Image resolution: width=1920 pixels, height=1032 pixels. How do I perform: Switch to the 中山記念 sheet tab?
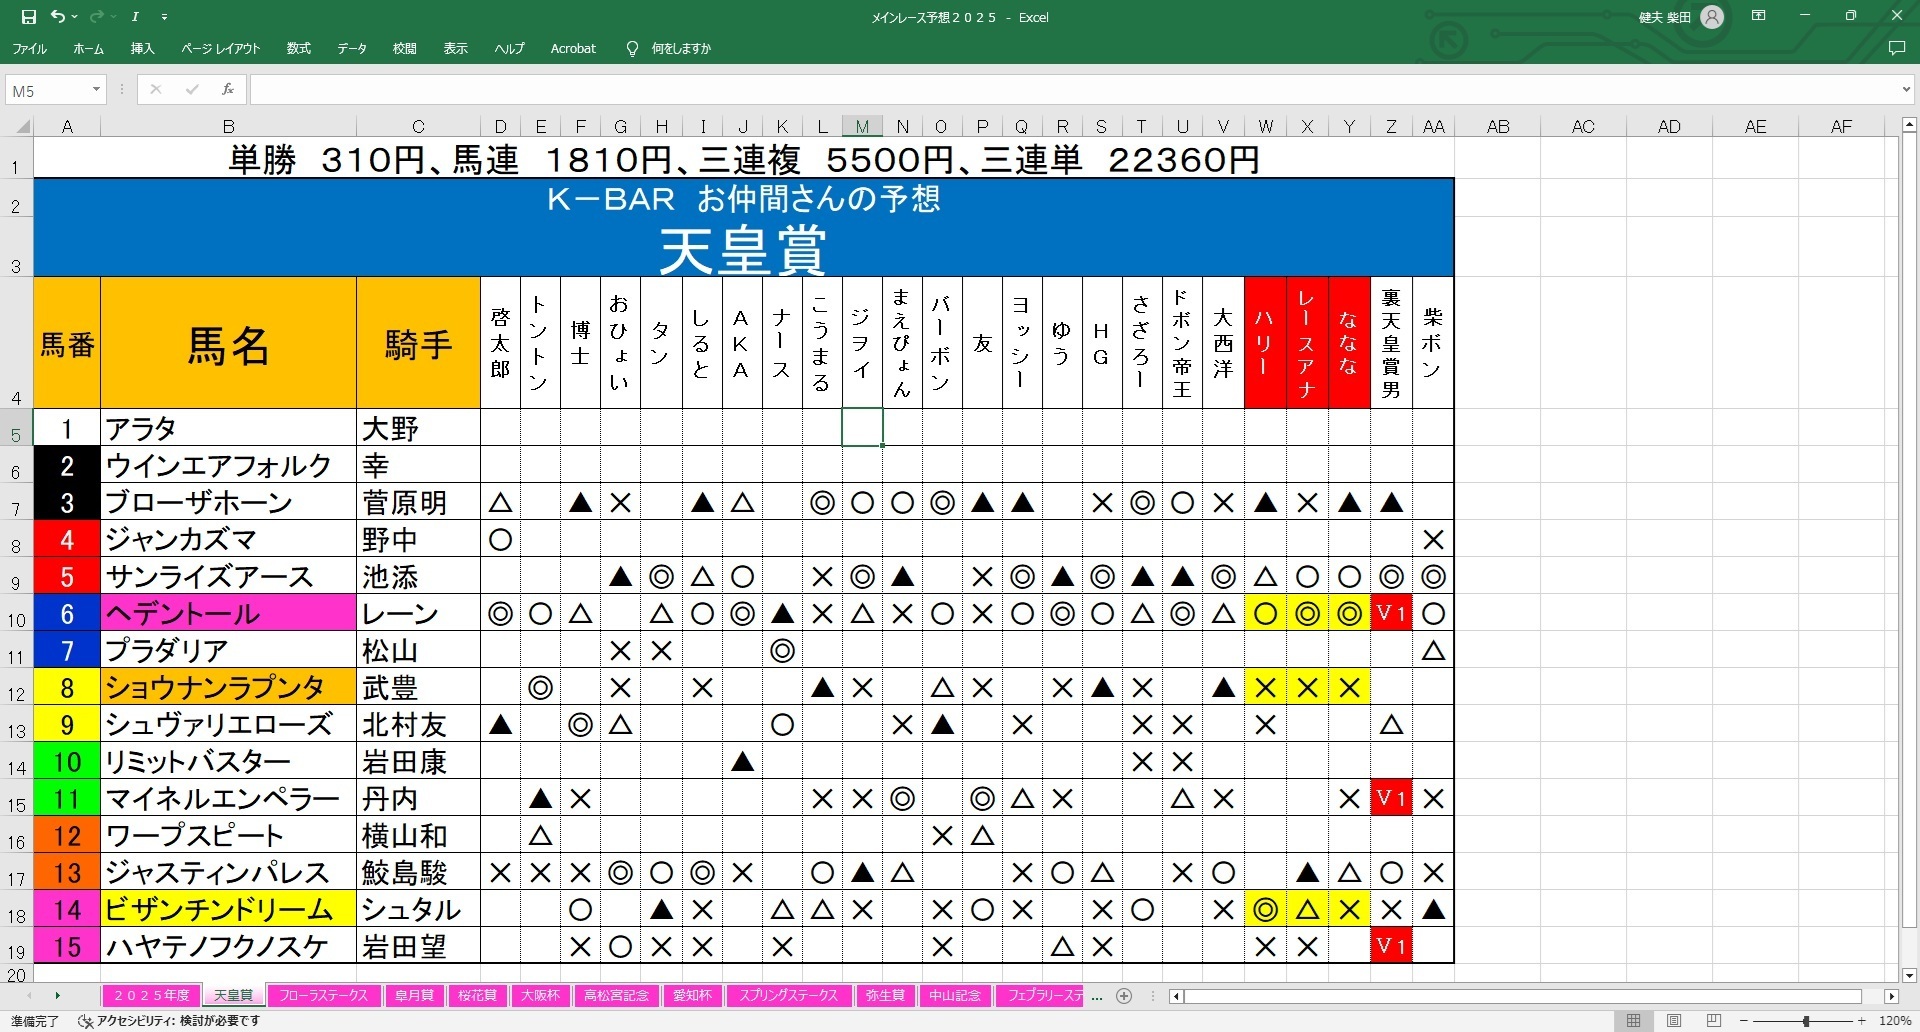click(x=955, y=995)
